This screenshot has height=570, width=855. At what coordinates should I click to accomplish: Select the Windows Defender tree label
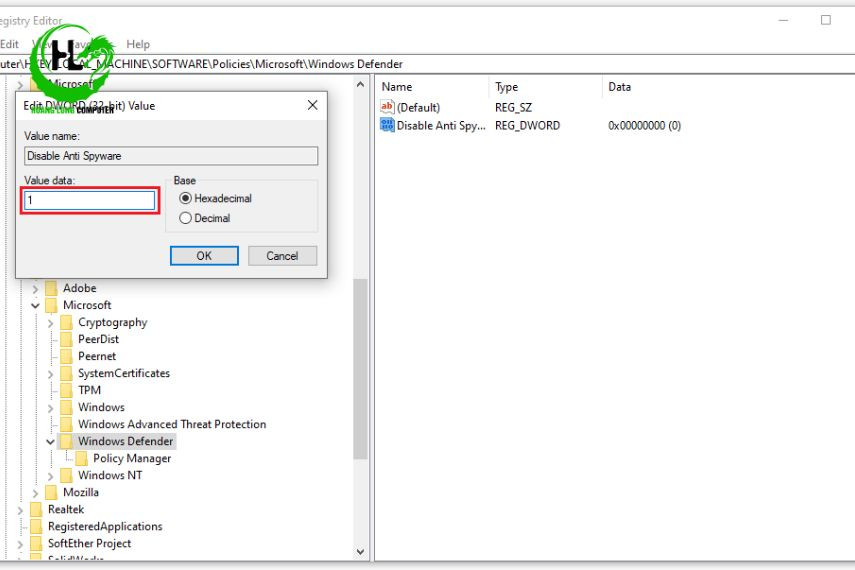click(125, 441)
